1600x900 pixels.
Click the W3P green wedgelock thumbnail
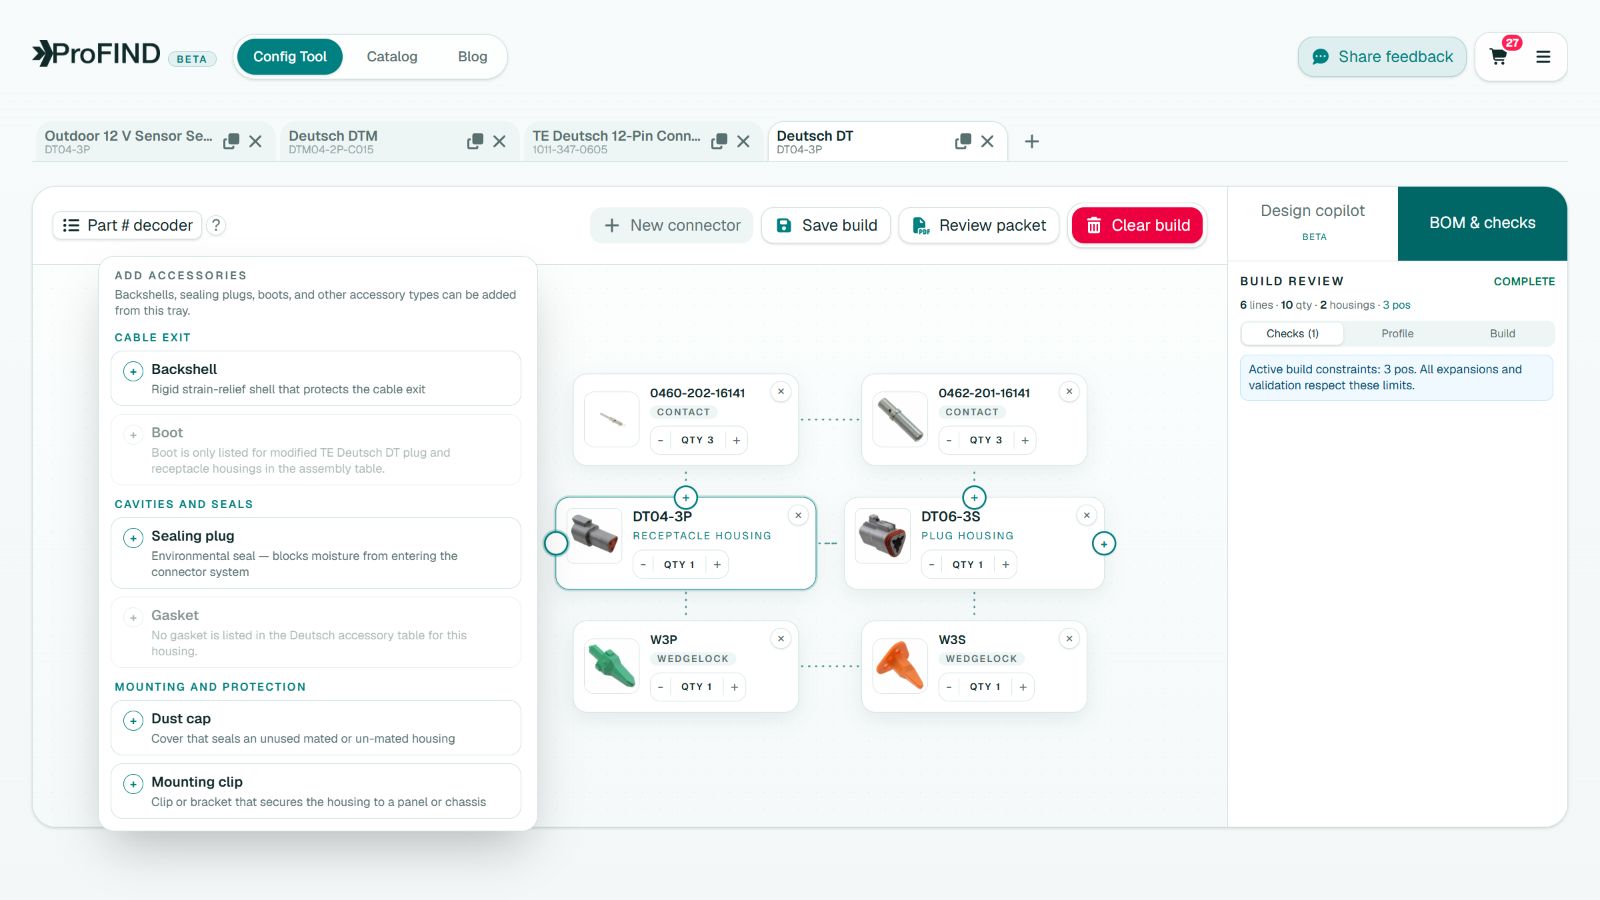click(612, 666)
